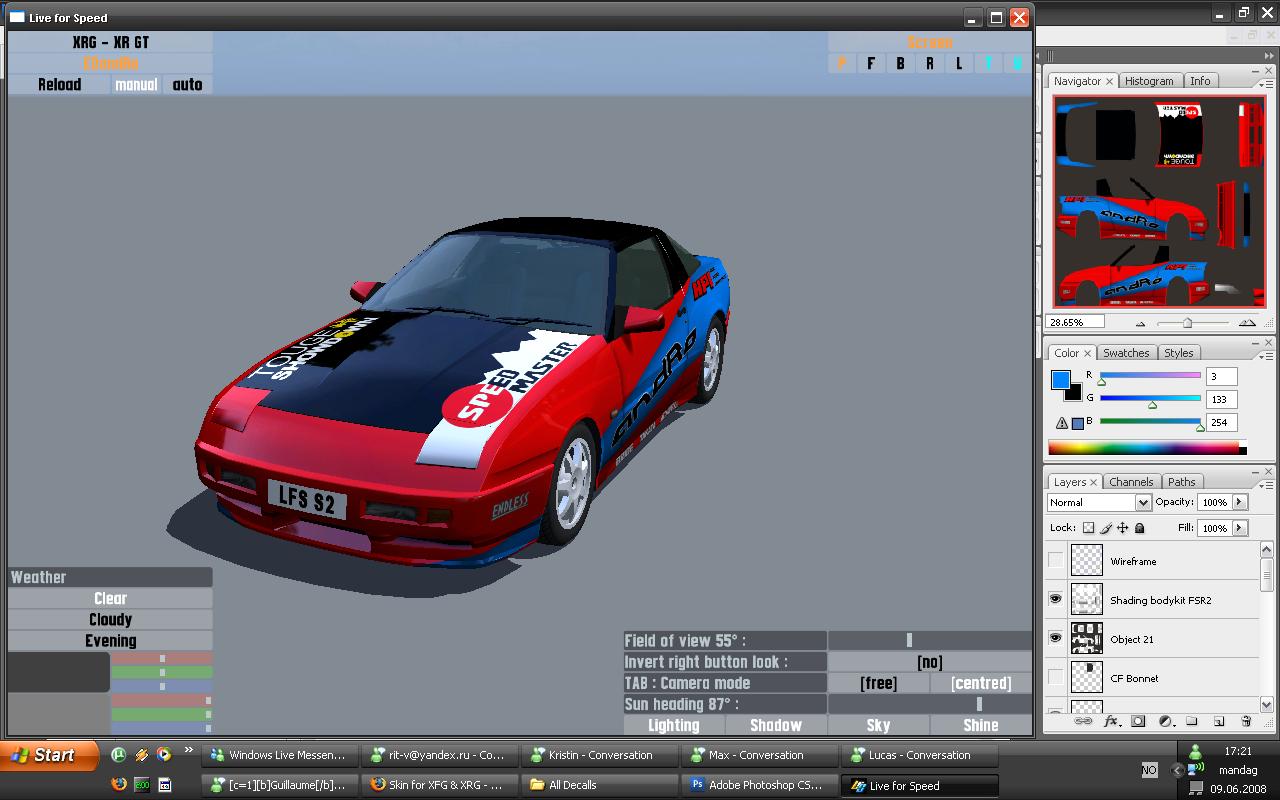Switch to the Swatches tab
This screenshot has height=800, width=1280.
point(1126,353)
